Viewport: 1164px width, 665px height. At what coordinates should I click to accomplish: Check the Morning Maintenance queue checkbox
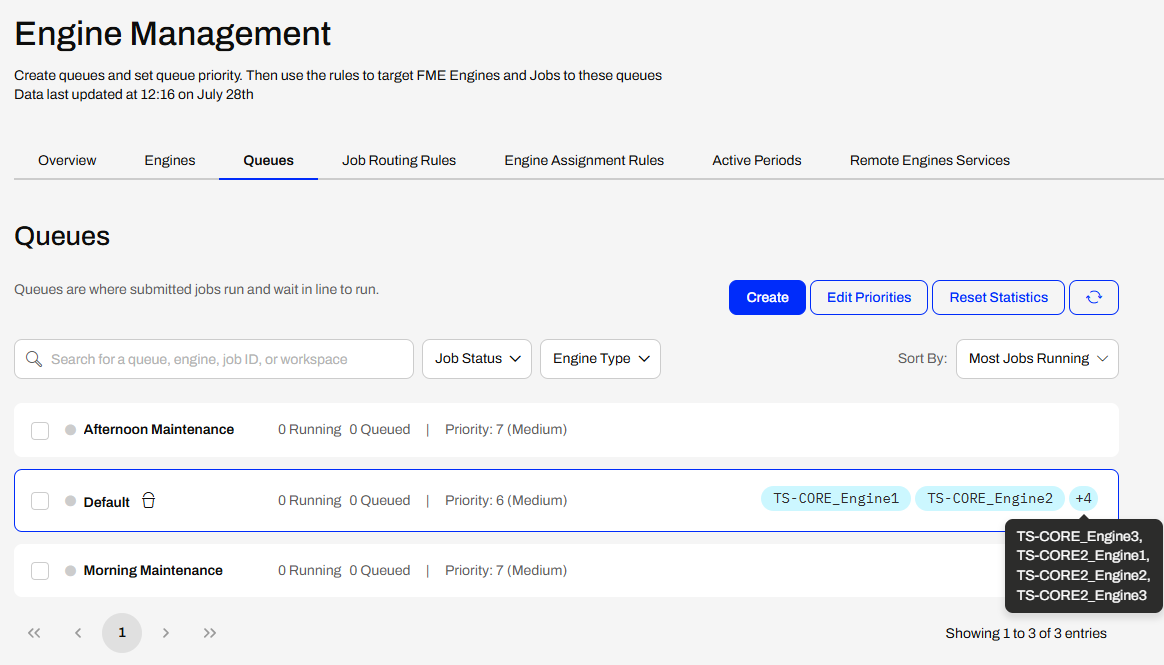(40, 571)
